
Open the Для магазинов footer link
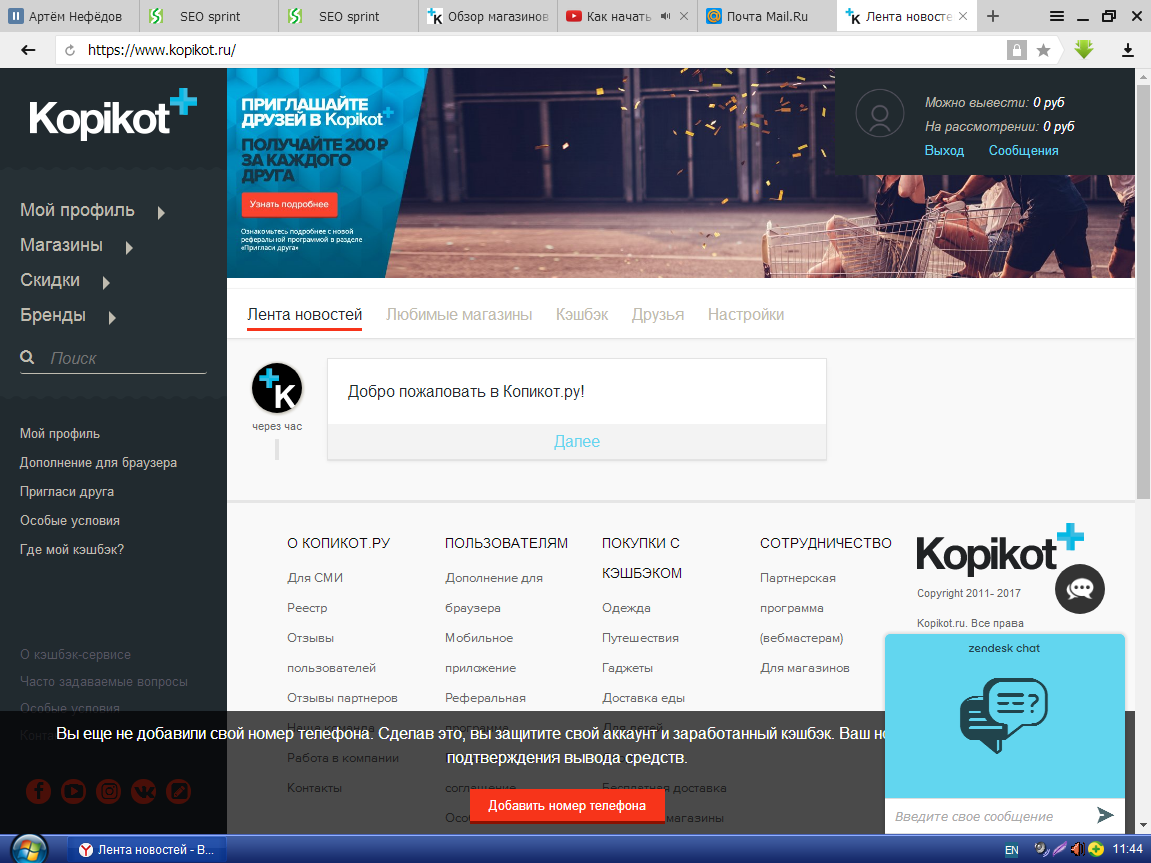tap(805, 668)
